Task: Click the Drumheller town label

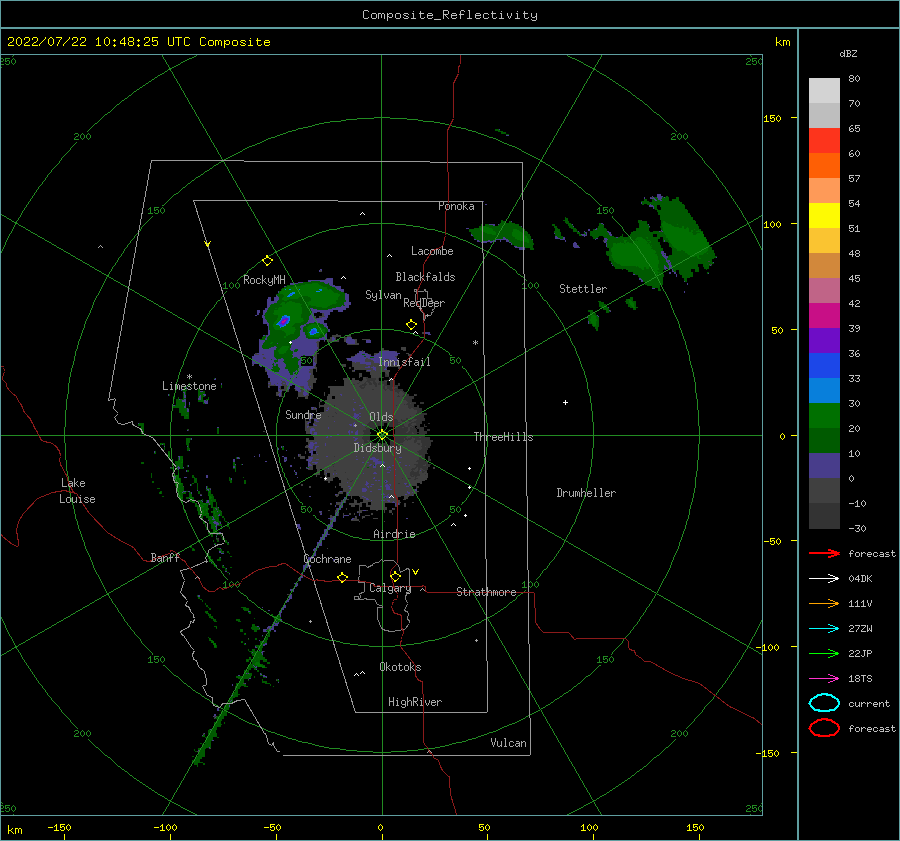Action: (x=586, y=493)
